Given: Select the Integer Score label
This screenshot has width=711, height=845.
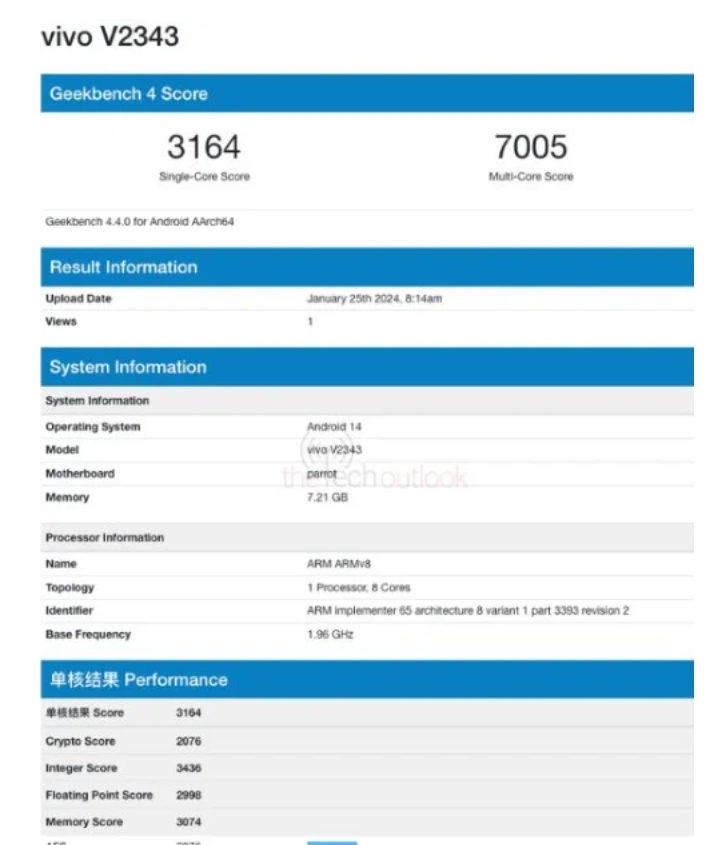Looking at the screenshot, I should coord(81,768).
